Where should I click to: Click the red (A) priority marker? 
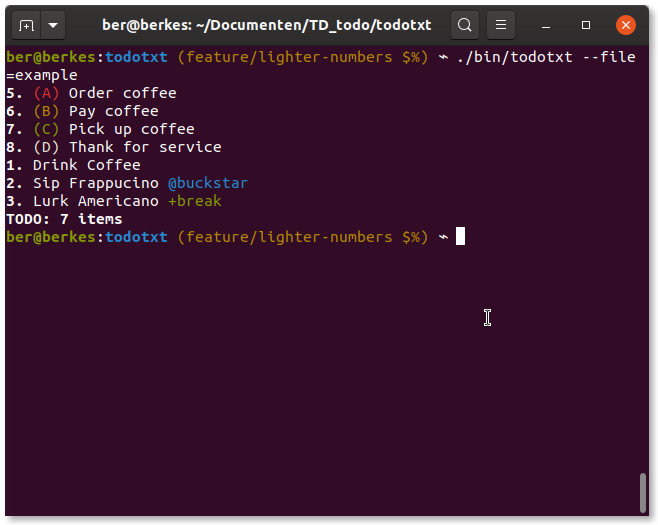(x=46, y=93)
